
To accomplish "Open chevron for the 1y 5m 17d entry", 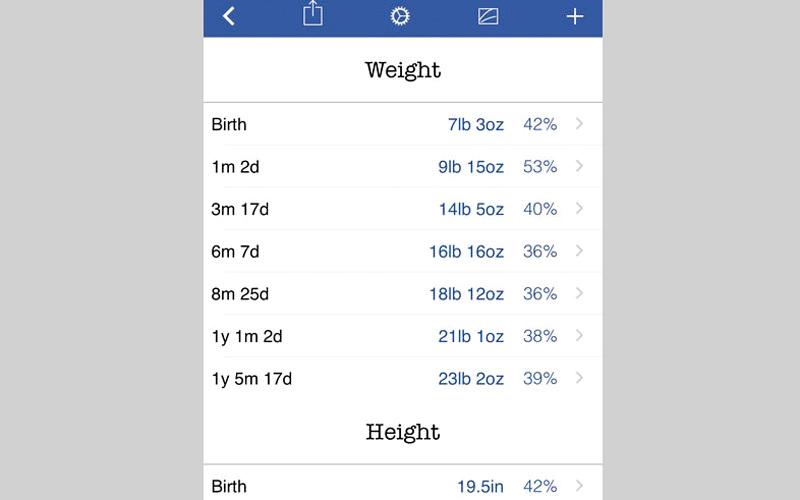I will (x=580, y=379).
